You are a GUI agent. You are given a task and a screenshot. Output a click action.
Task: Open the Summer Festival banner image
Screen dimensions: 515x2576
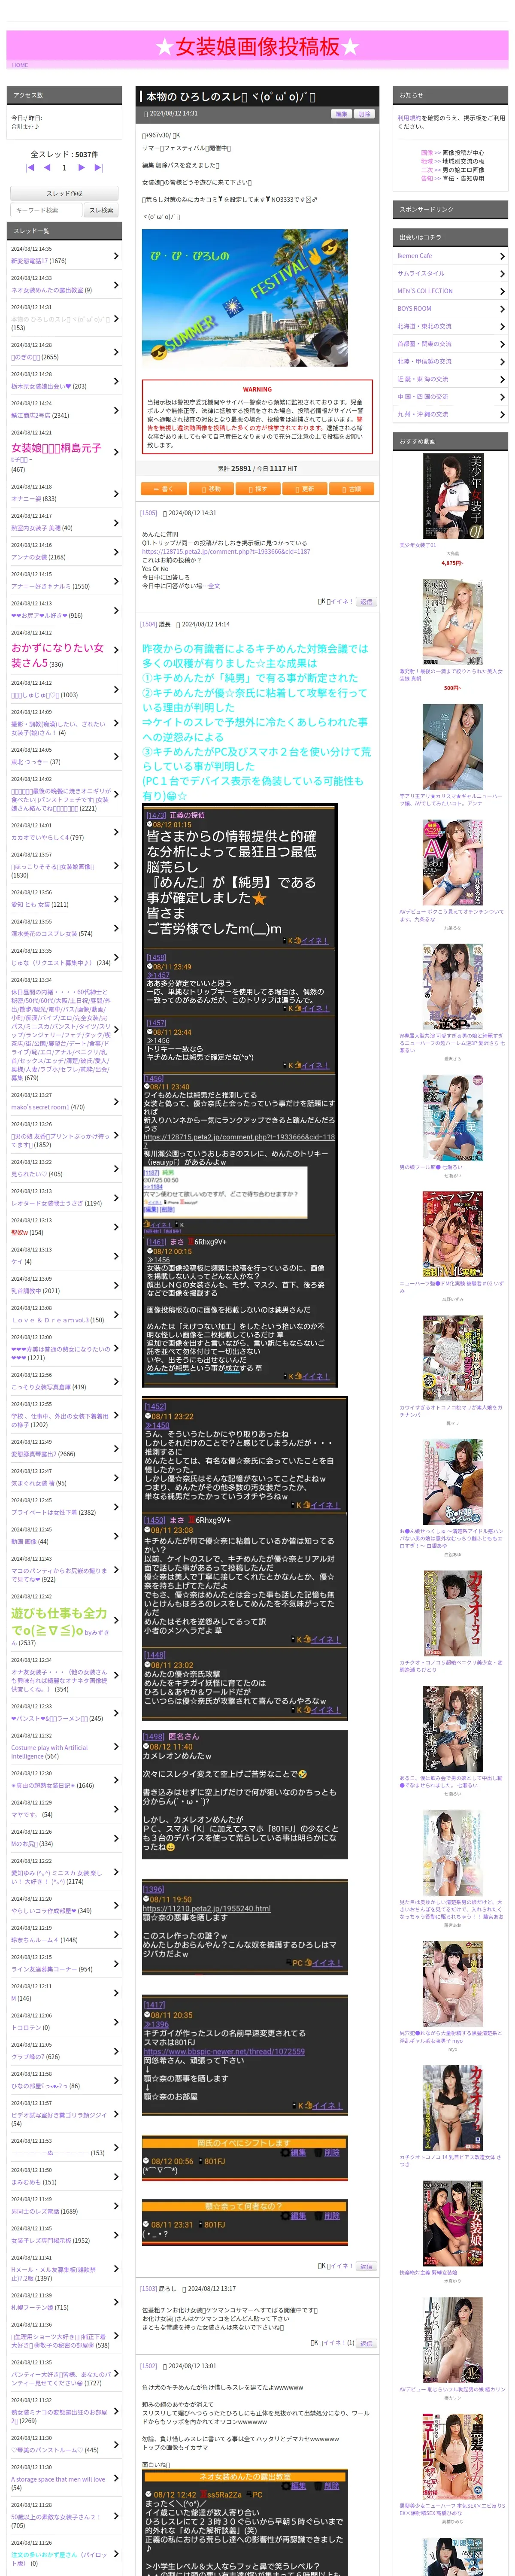[245, 297]
